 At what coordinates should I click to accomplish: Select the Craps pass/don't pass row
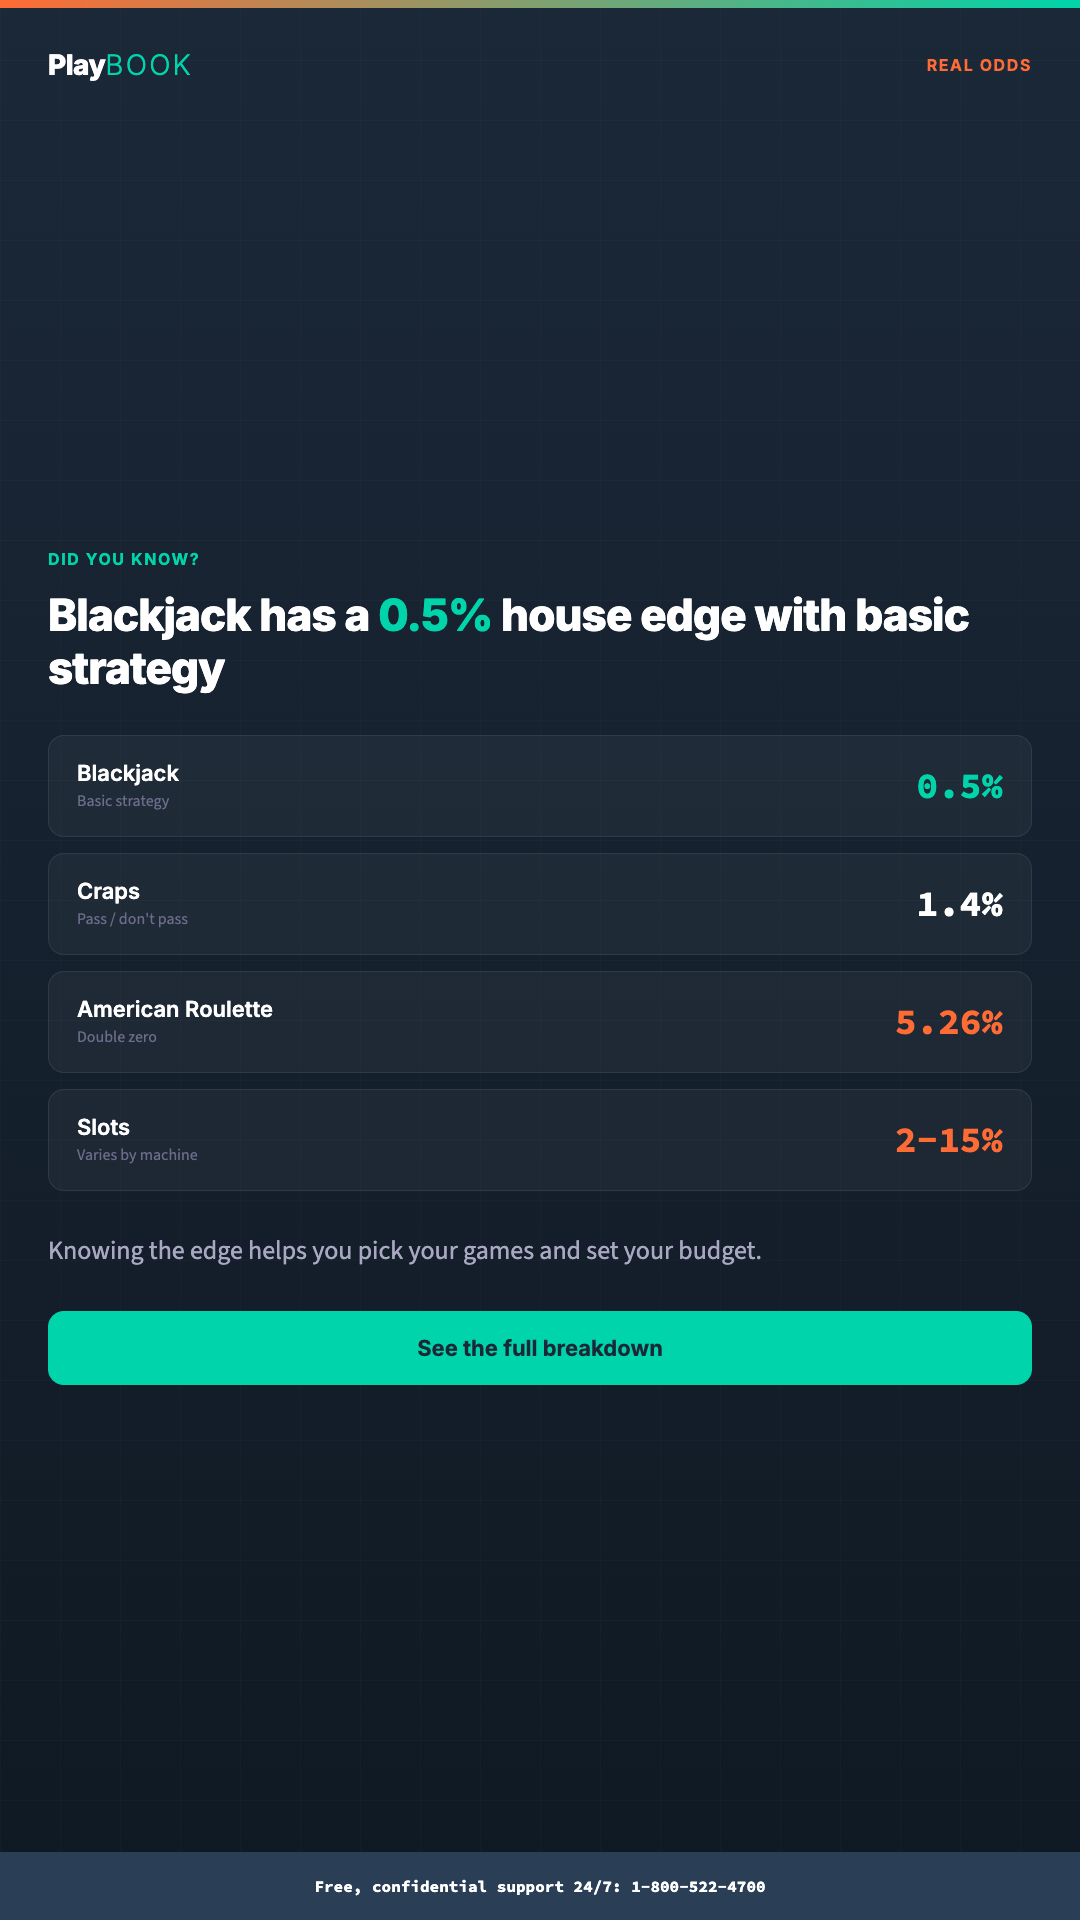pyautogui.click(x=540, y=903)
